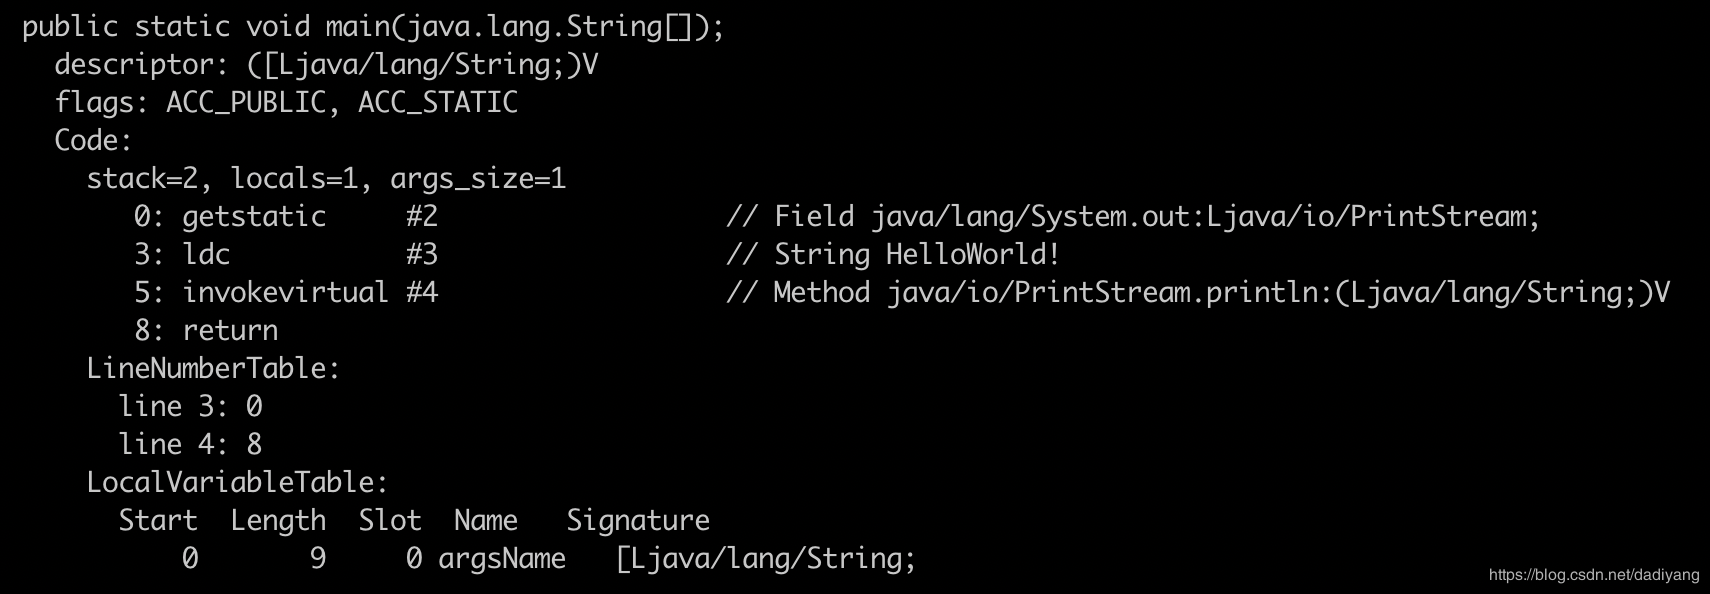
Task: Click the public static void main declaration
Action: click(x=373, y=27)
